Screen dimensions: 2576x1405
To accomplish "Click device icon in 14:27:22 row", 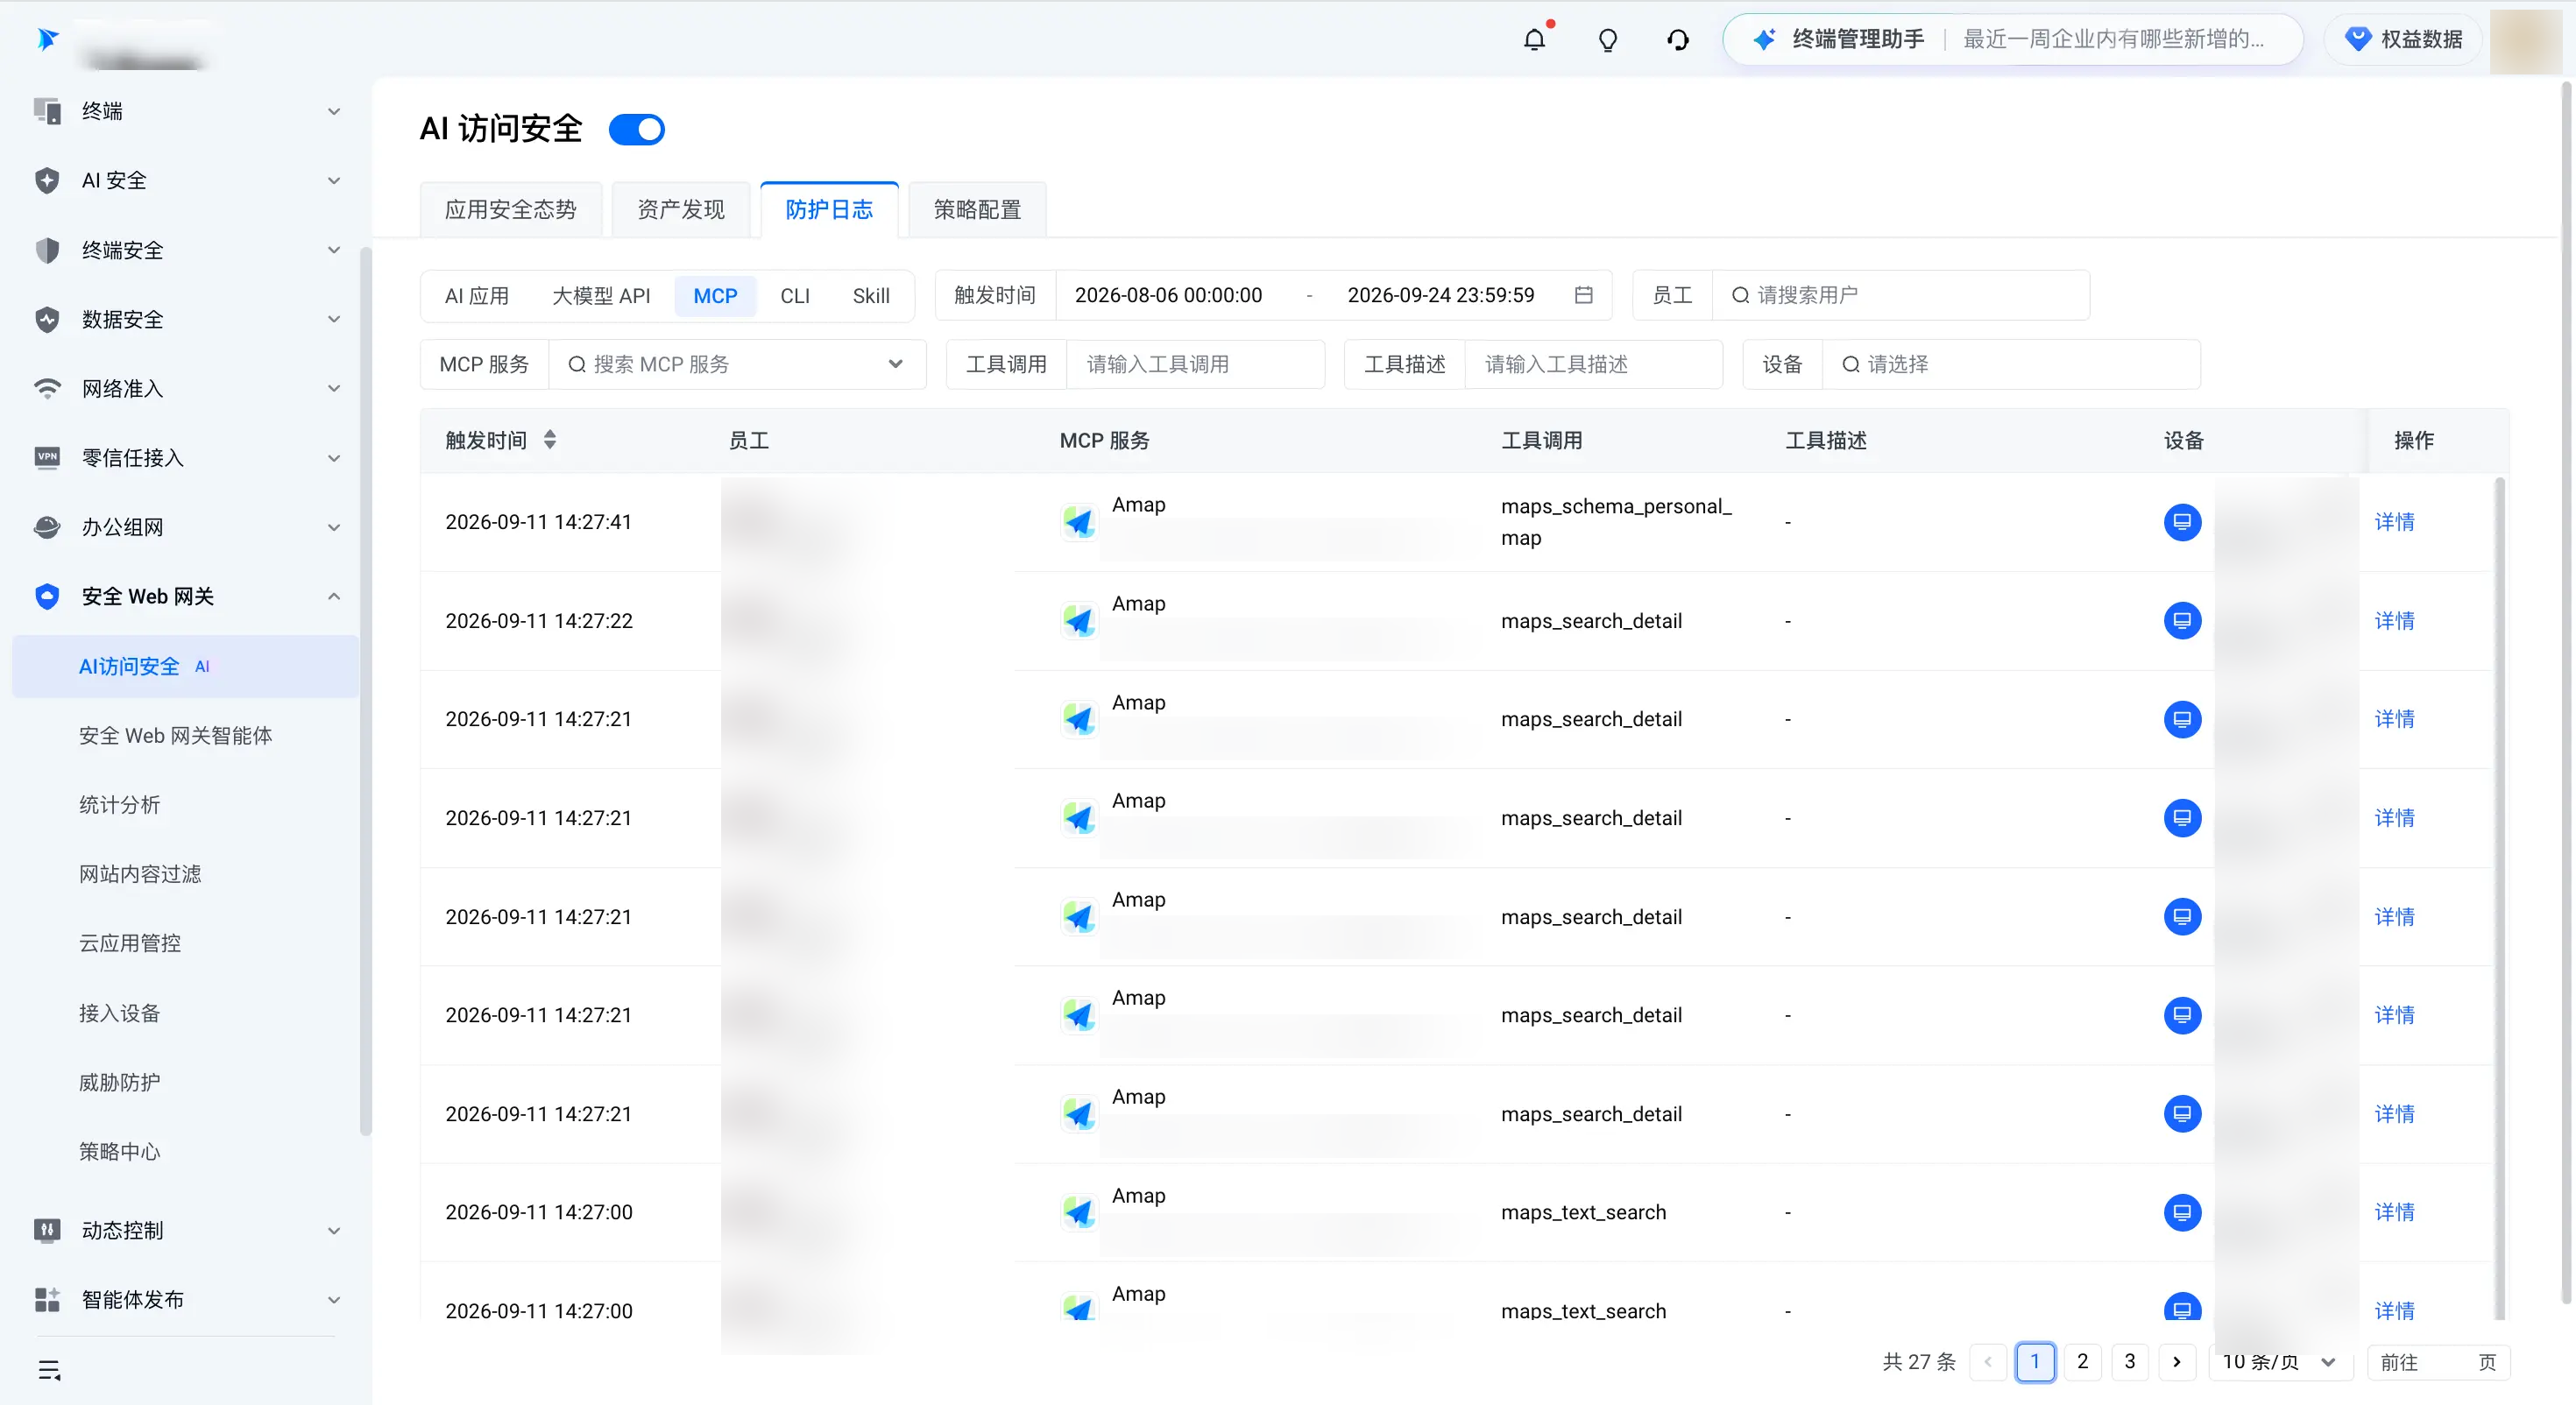I will point(2182,621).
